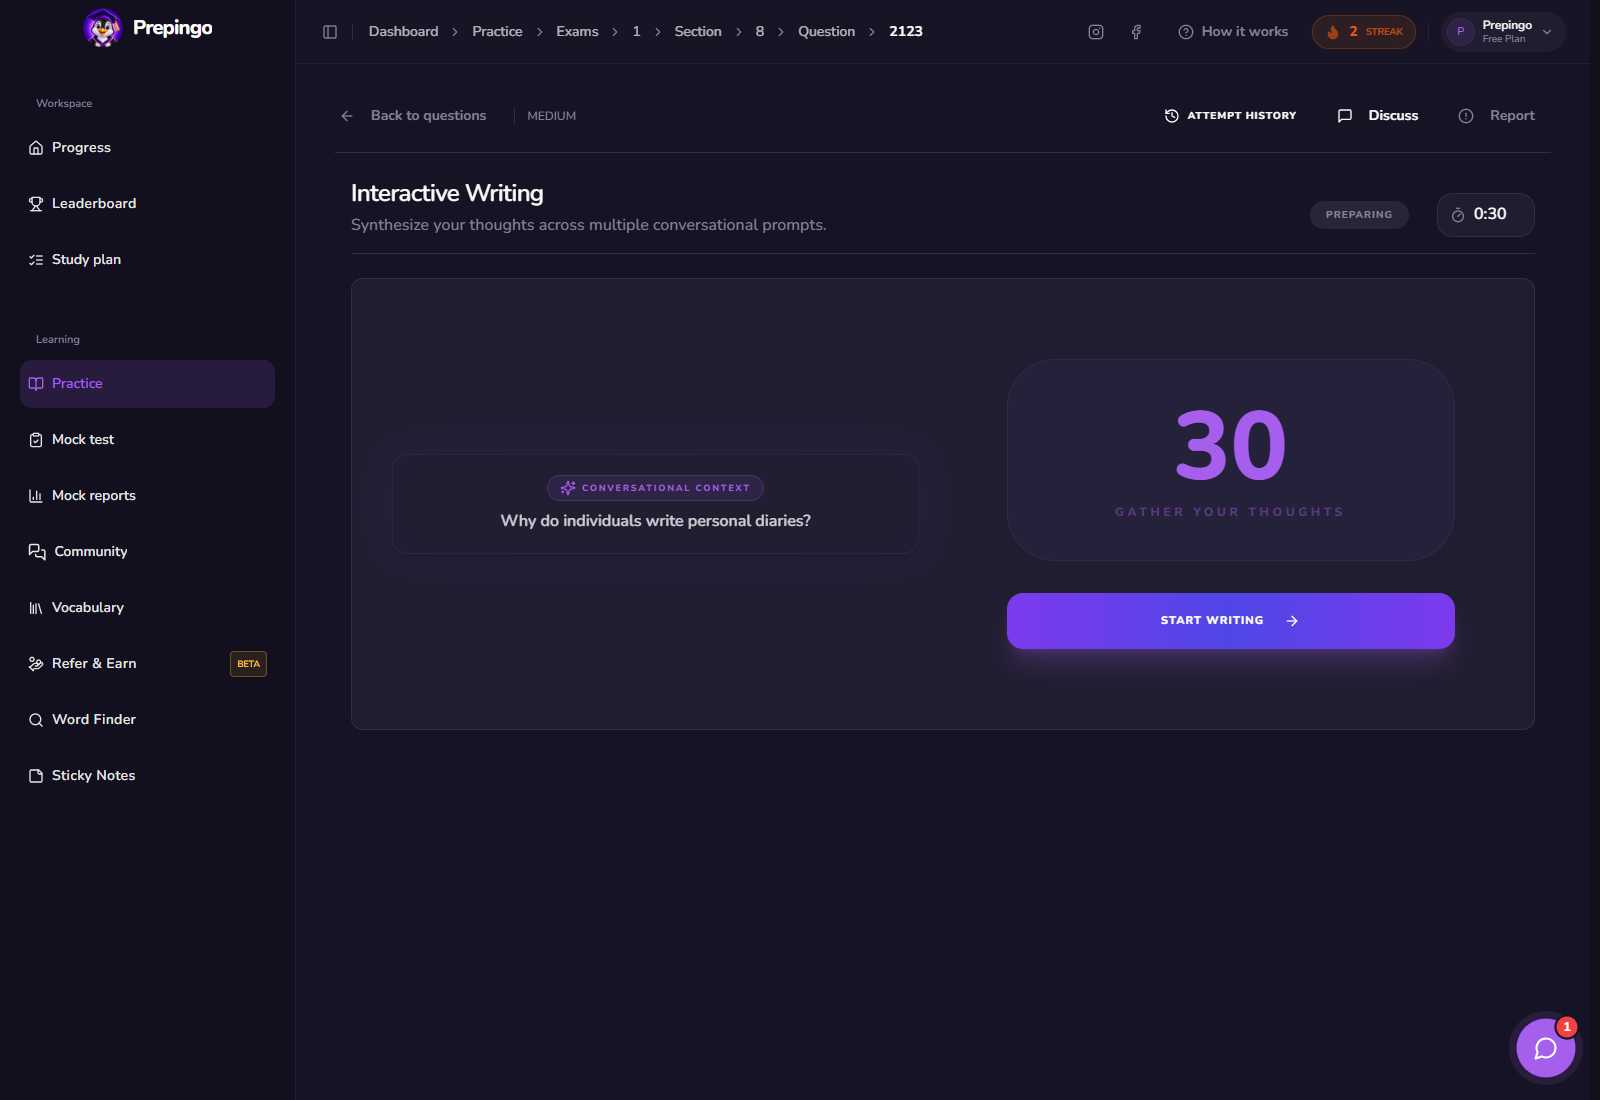This screenshot has width=1600, height=1100.
Task: Open the Facebook icon link
Action: click(x=1136, y=32)
